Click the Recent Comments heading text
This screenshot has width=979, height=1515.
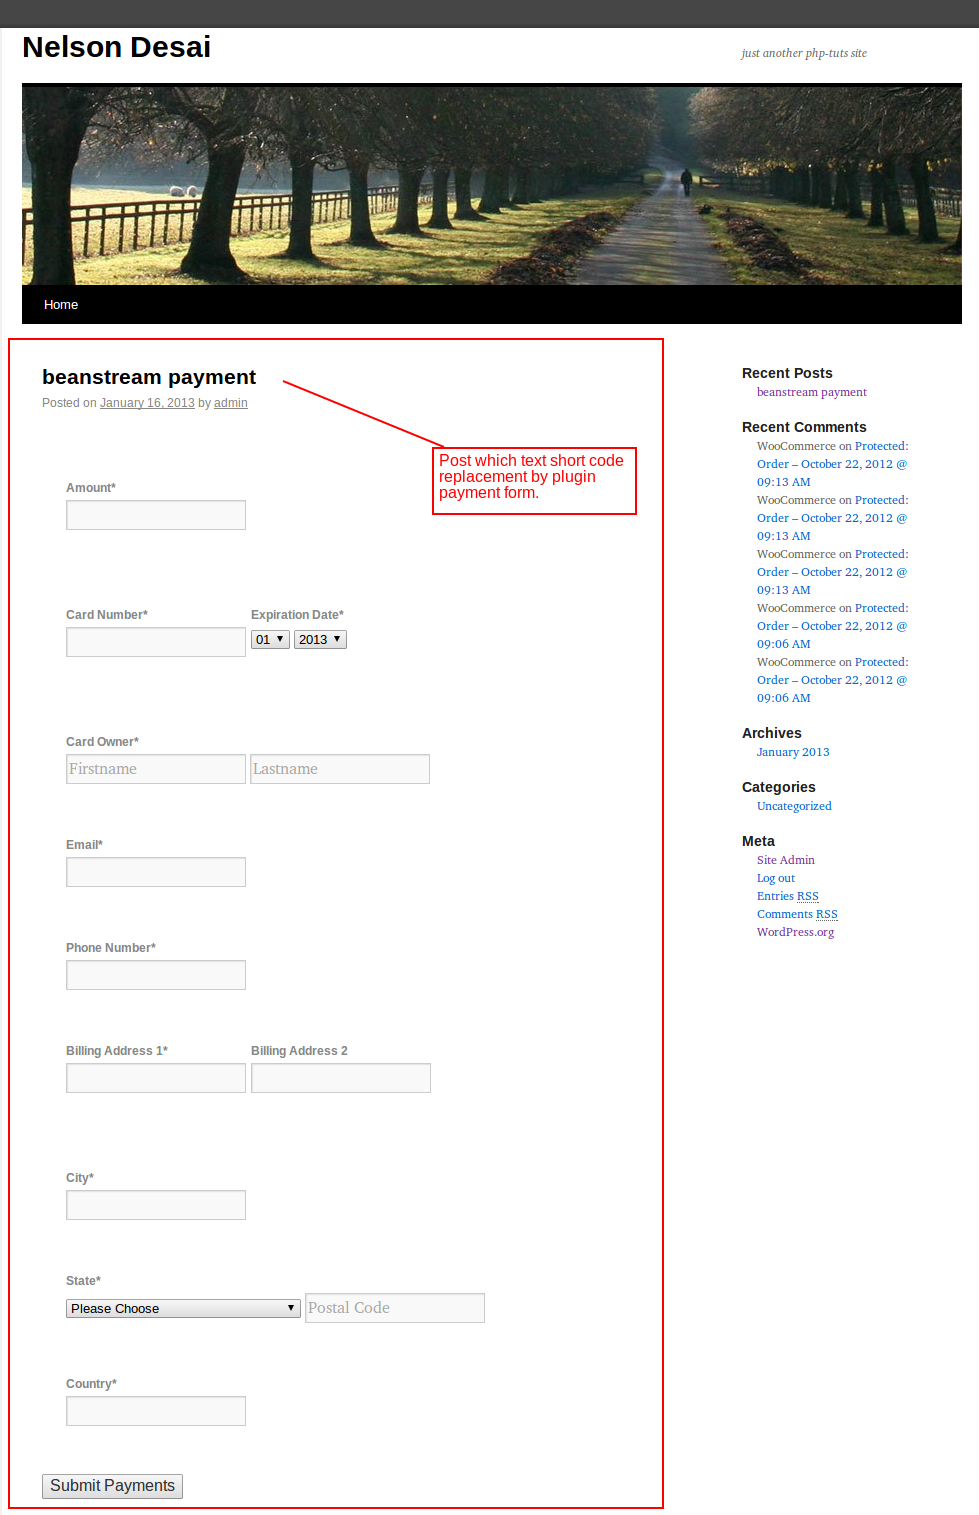tap(804, 427)
